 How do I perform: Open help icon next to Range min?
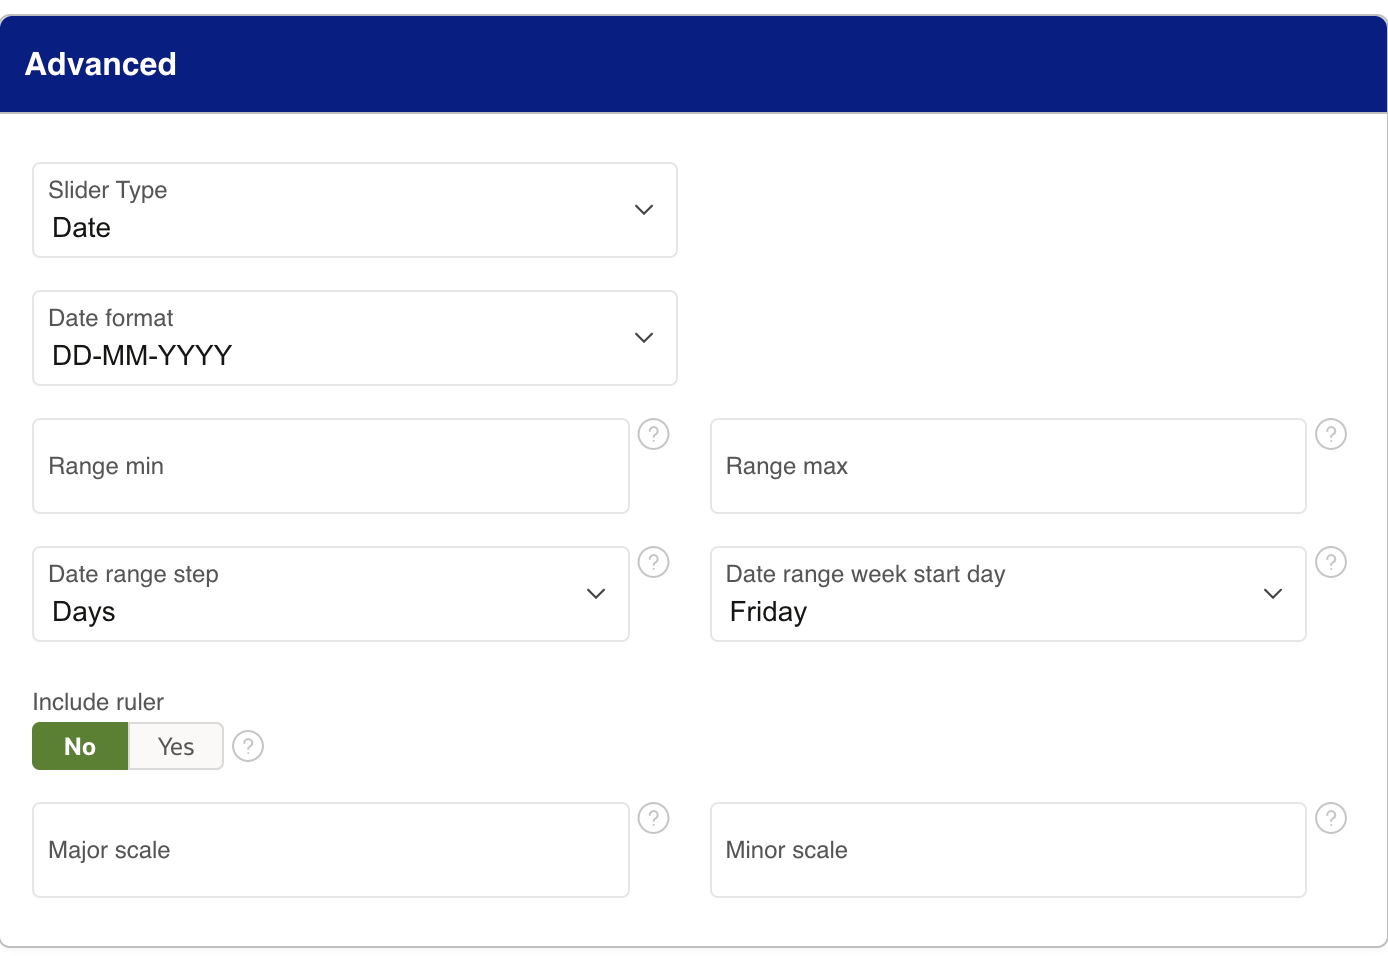point(653,434)
